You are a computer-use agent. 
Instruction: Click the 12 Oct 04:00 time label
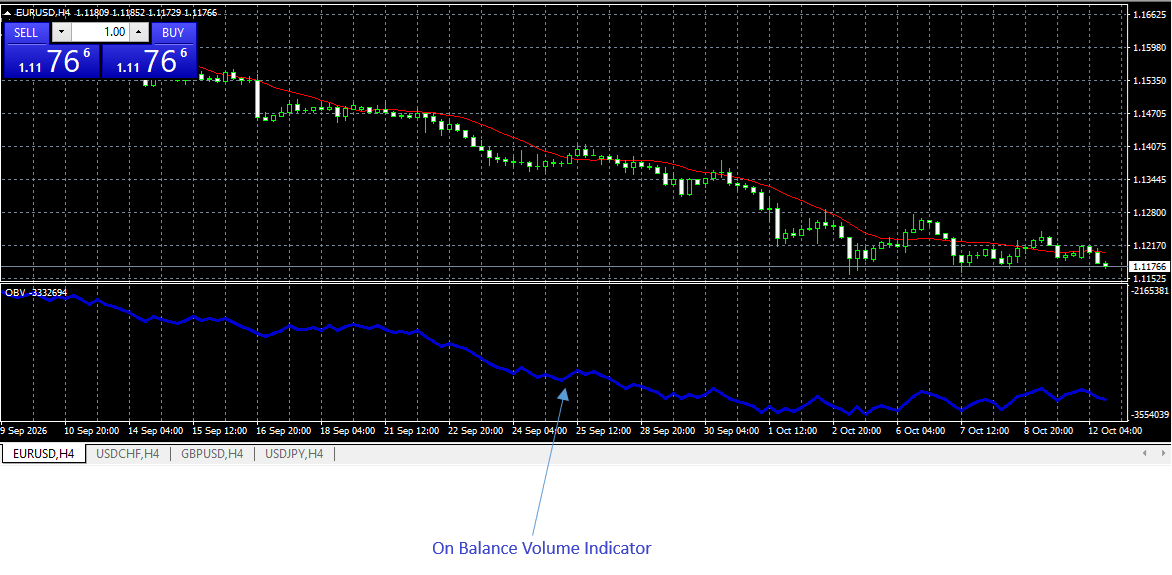(1114, 431)
